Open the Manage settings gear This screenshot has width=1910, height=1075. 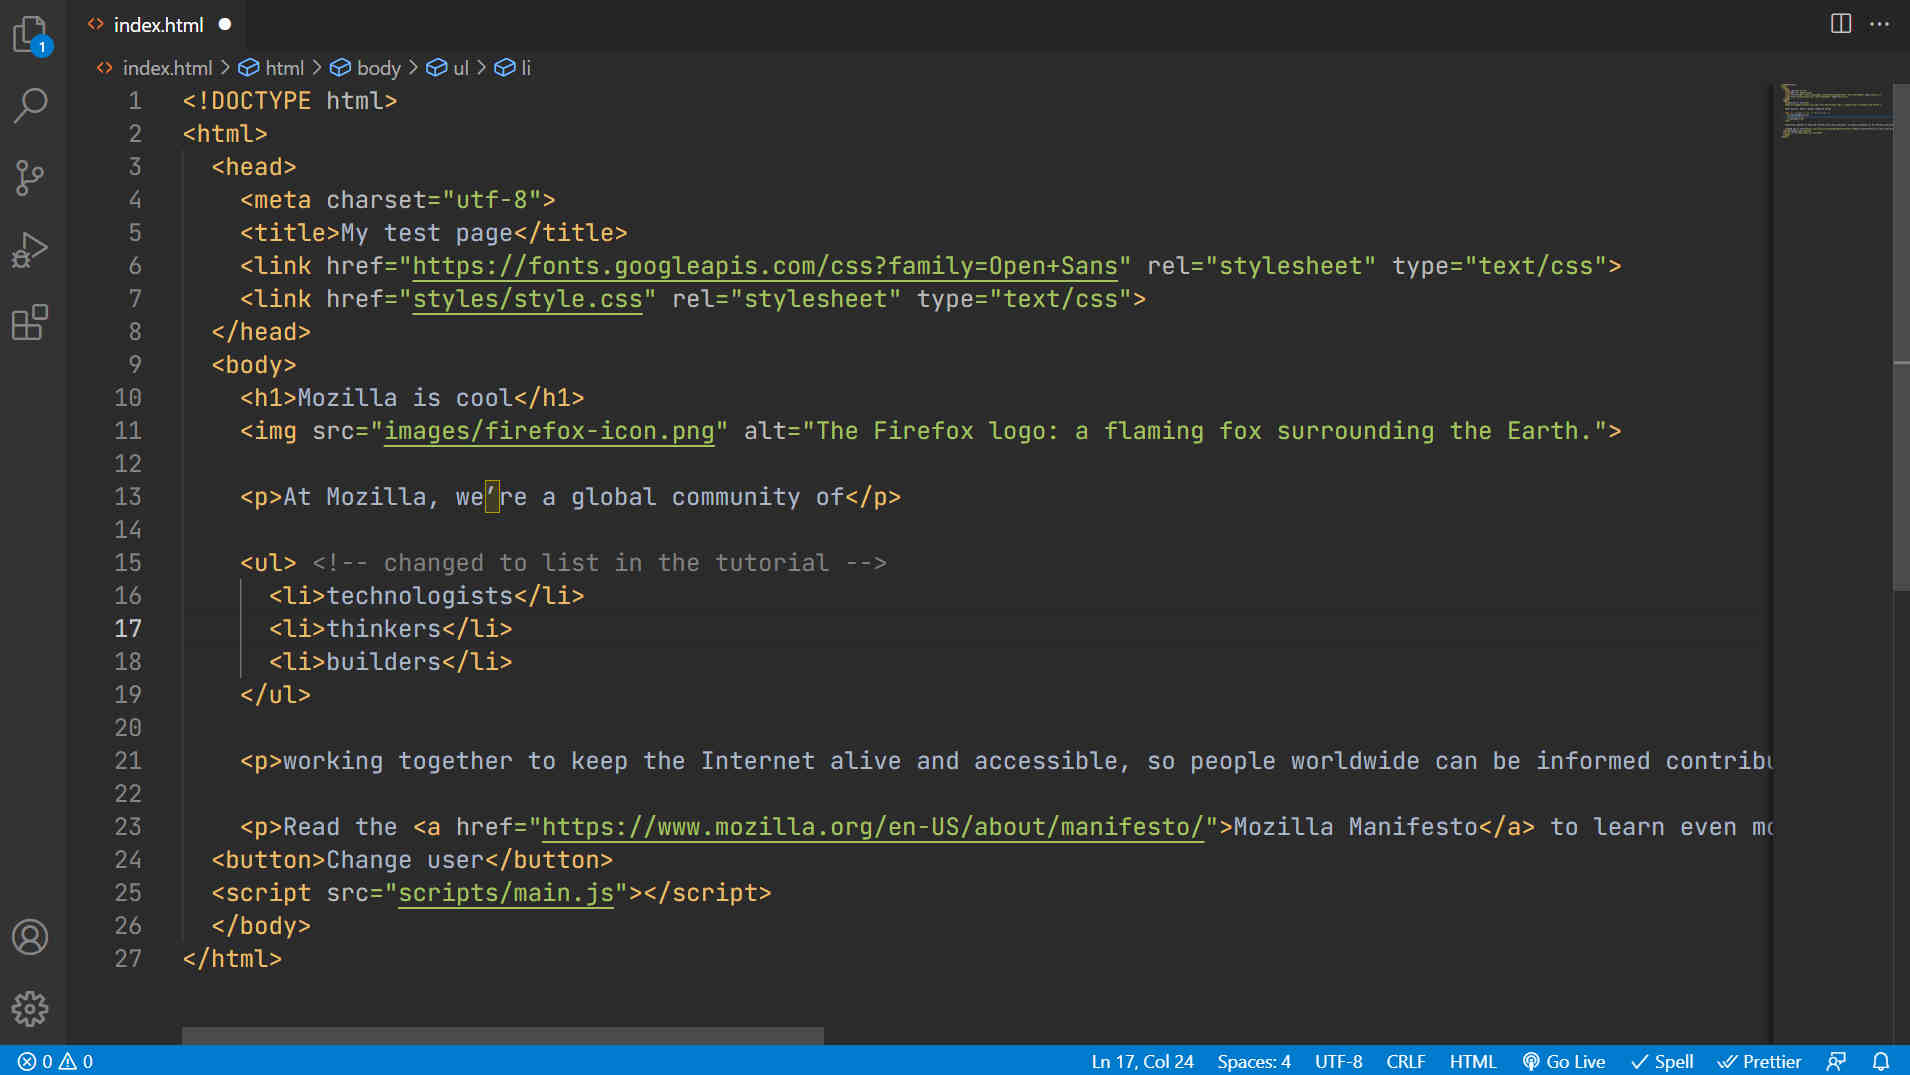click(x=30, y=1009)
